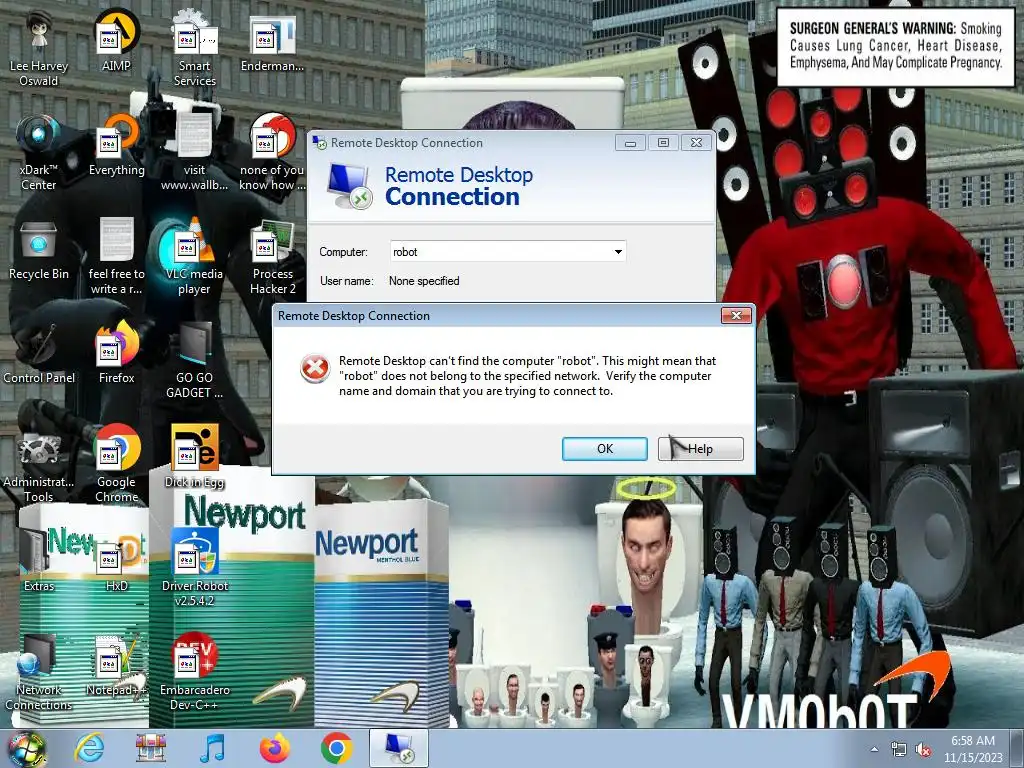This screenshot has height=768, width=1024.
Task: Launch the Everything search shortcut
Action: [116, 145]
